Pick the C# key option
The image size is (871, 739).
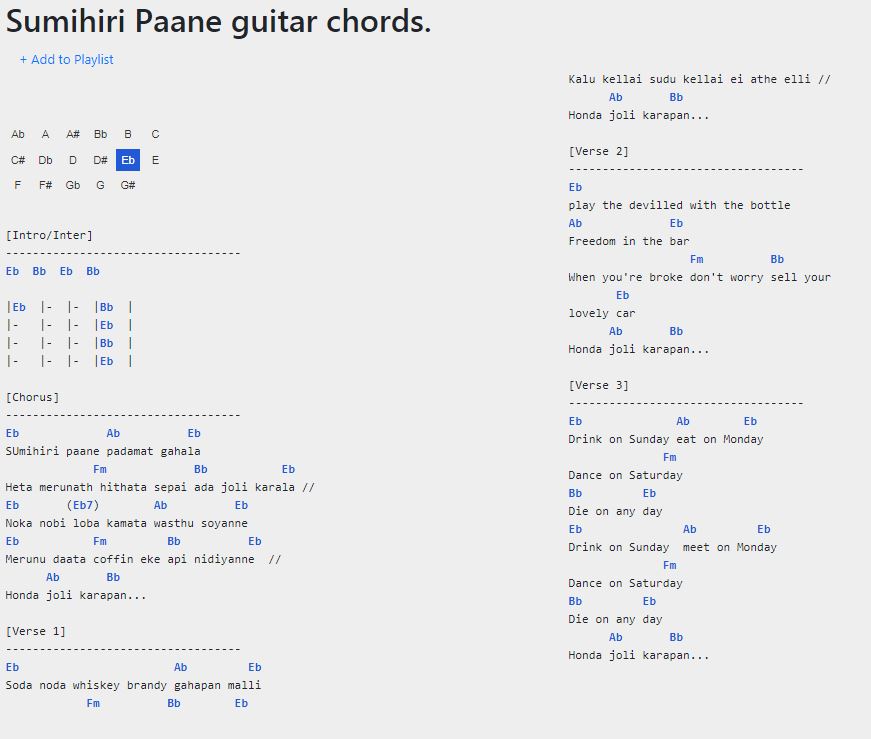18,160
